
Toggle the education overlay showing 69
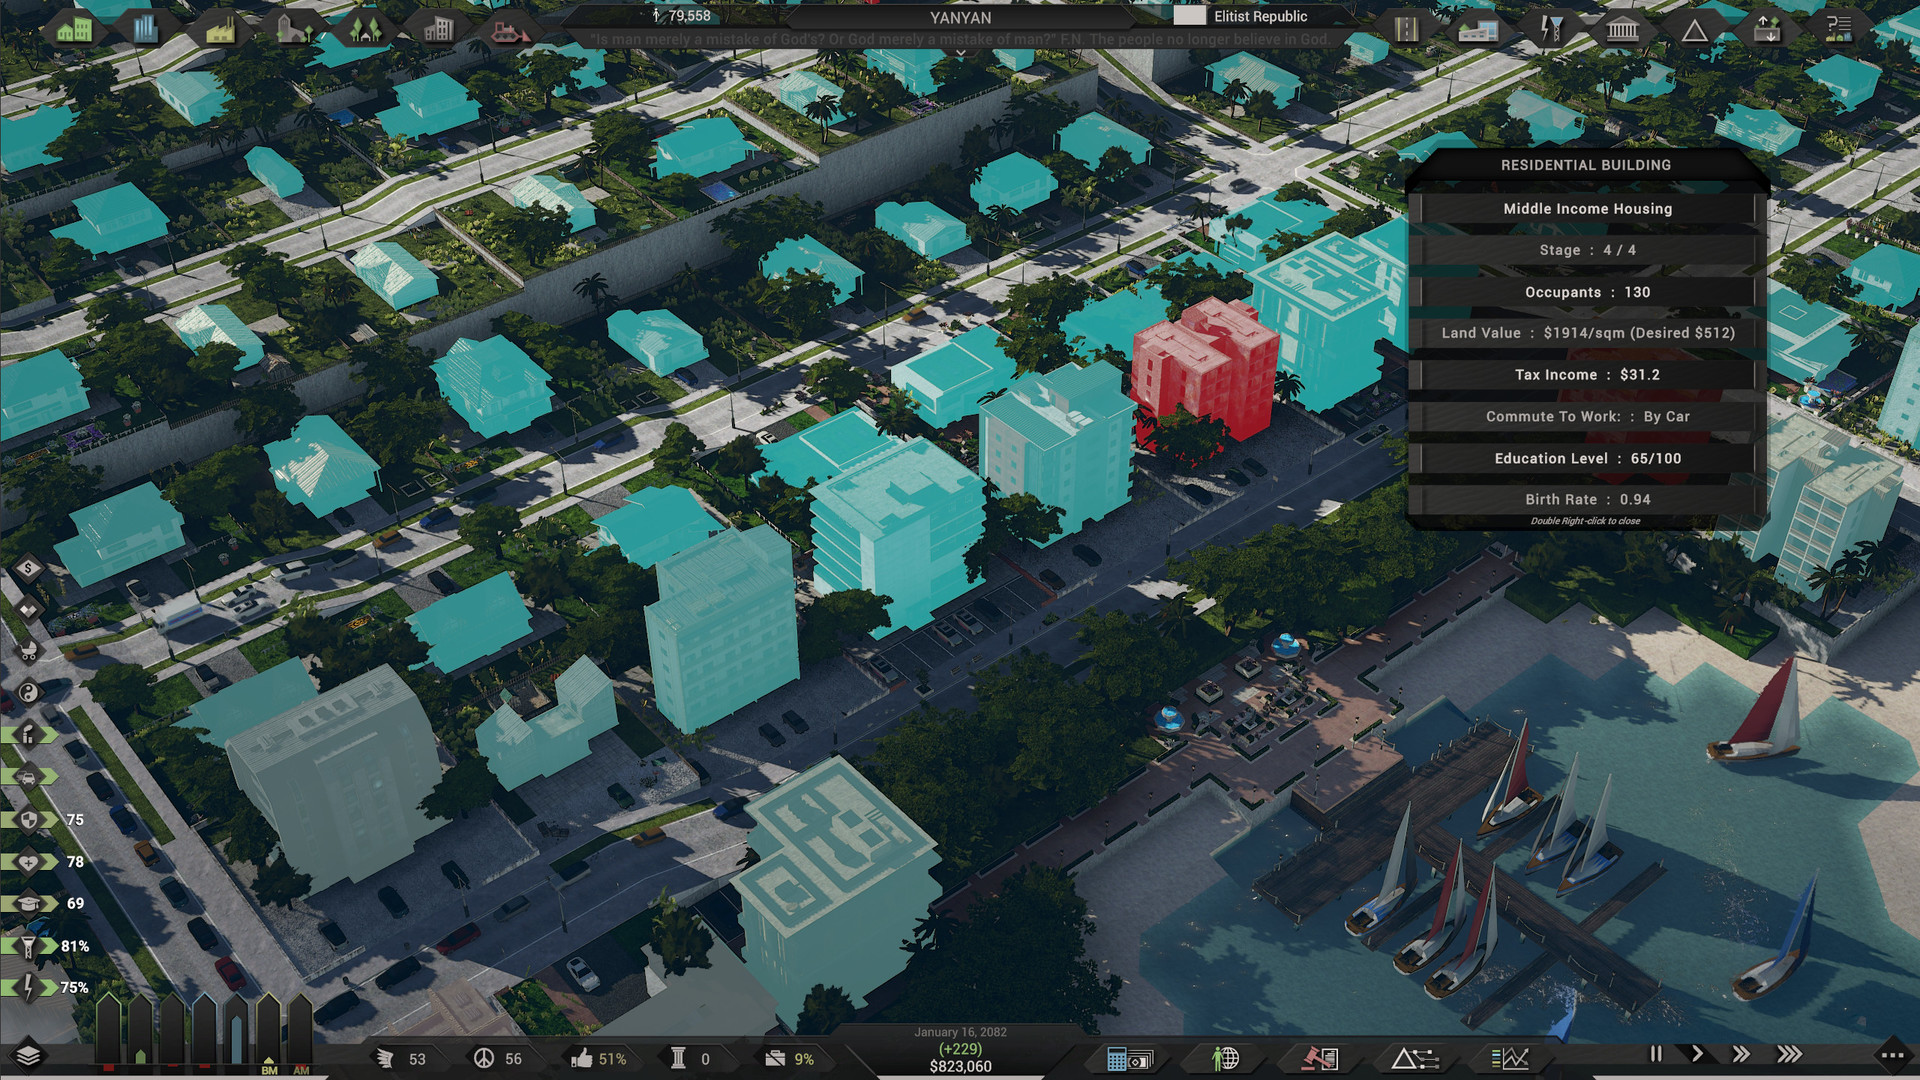(30, 903)
